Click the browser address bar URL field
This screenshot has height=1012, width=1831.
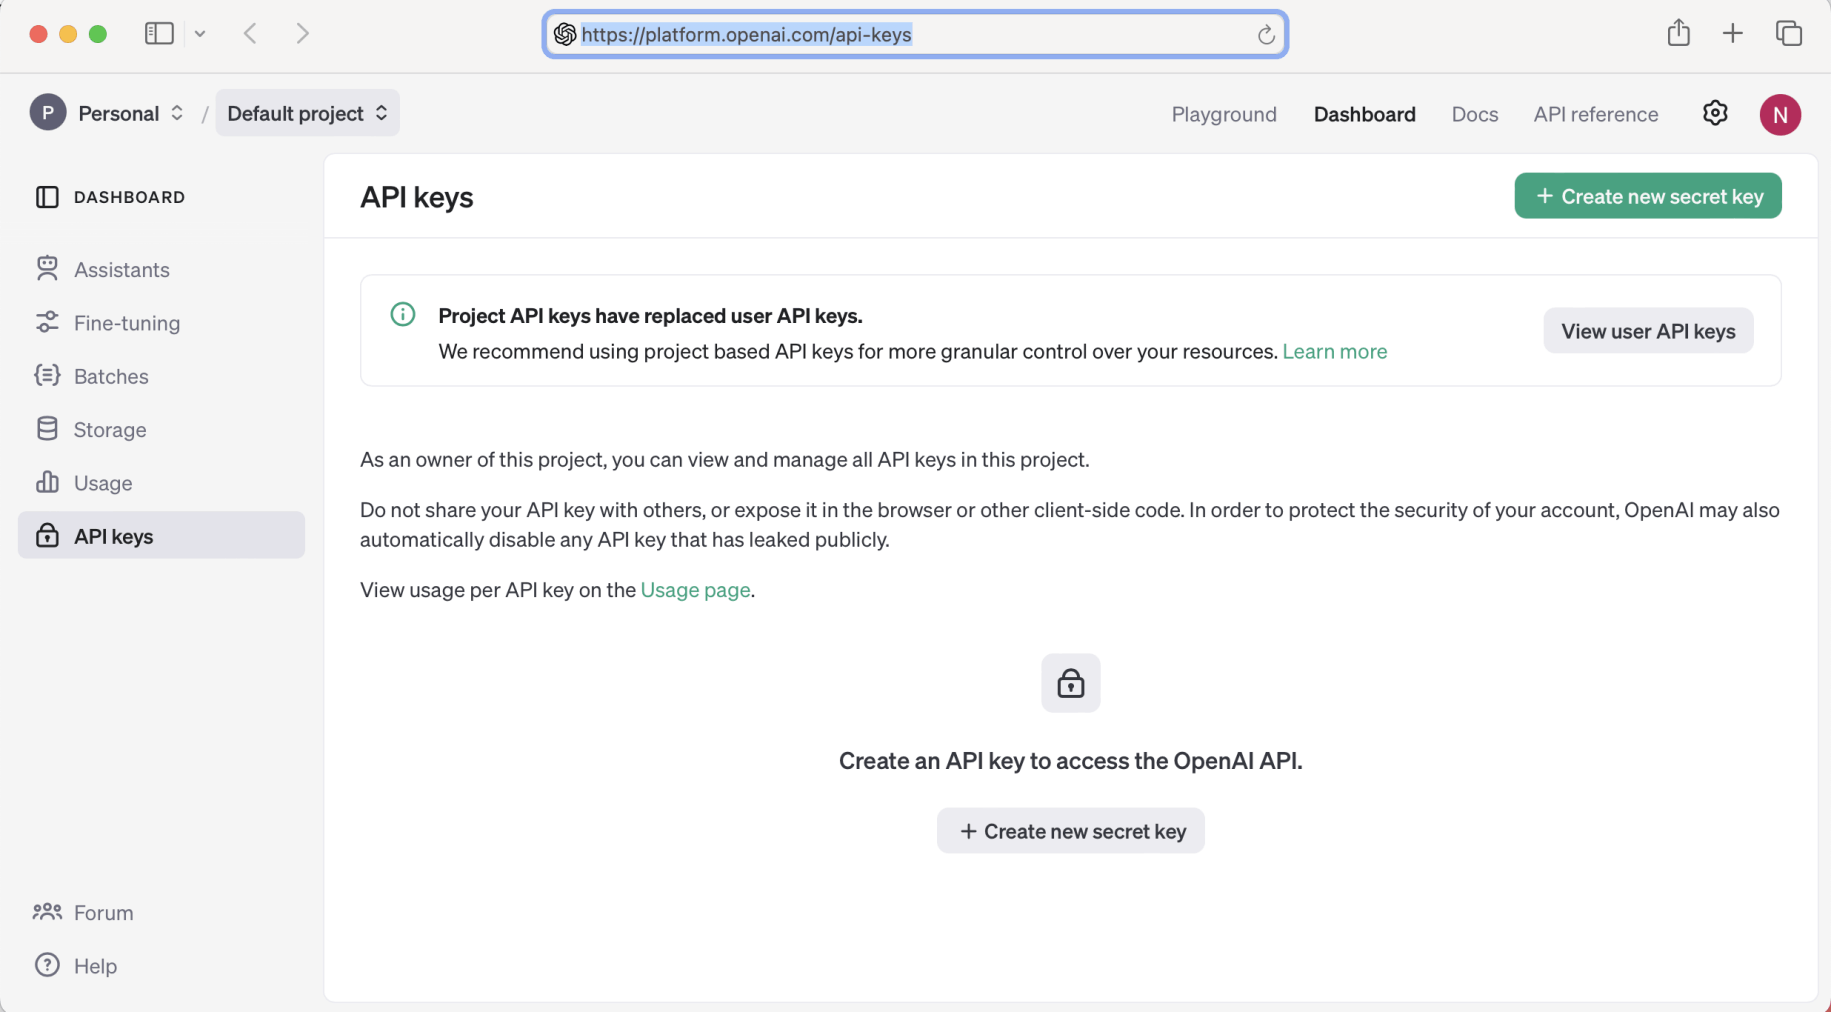900,35
